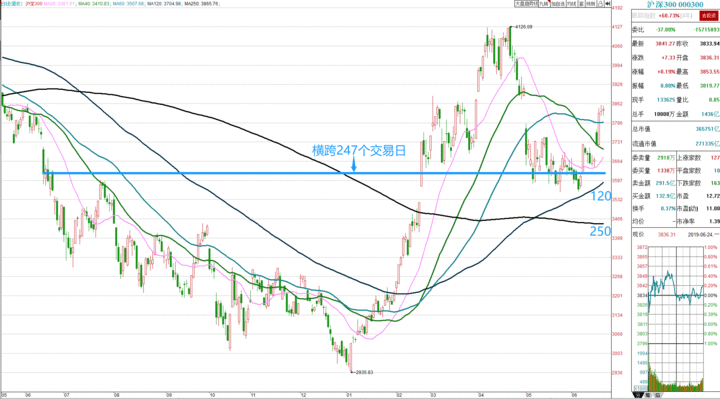Click the 3532 price axis label
This screenshot has height=399, width=720.
(x=618, y=200)
